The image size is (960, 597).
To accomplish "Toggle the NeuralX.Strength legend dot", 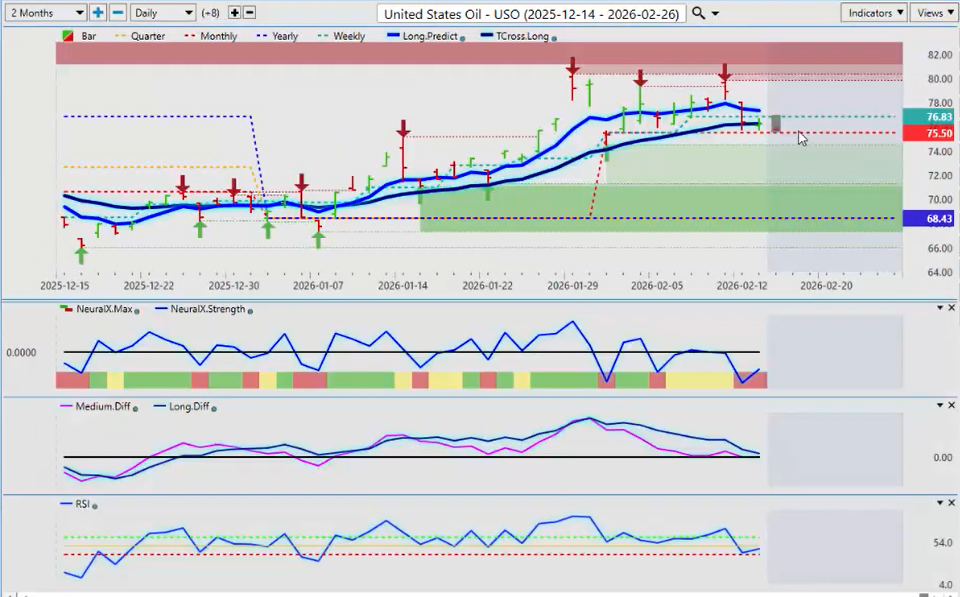I will coord(249,310).
